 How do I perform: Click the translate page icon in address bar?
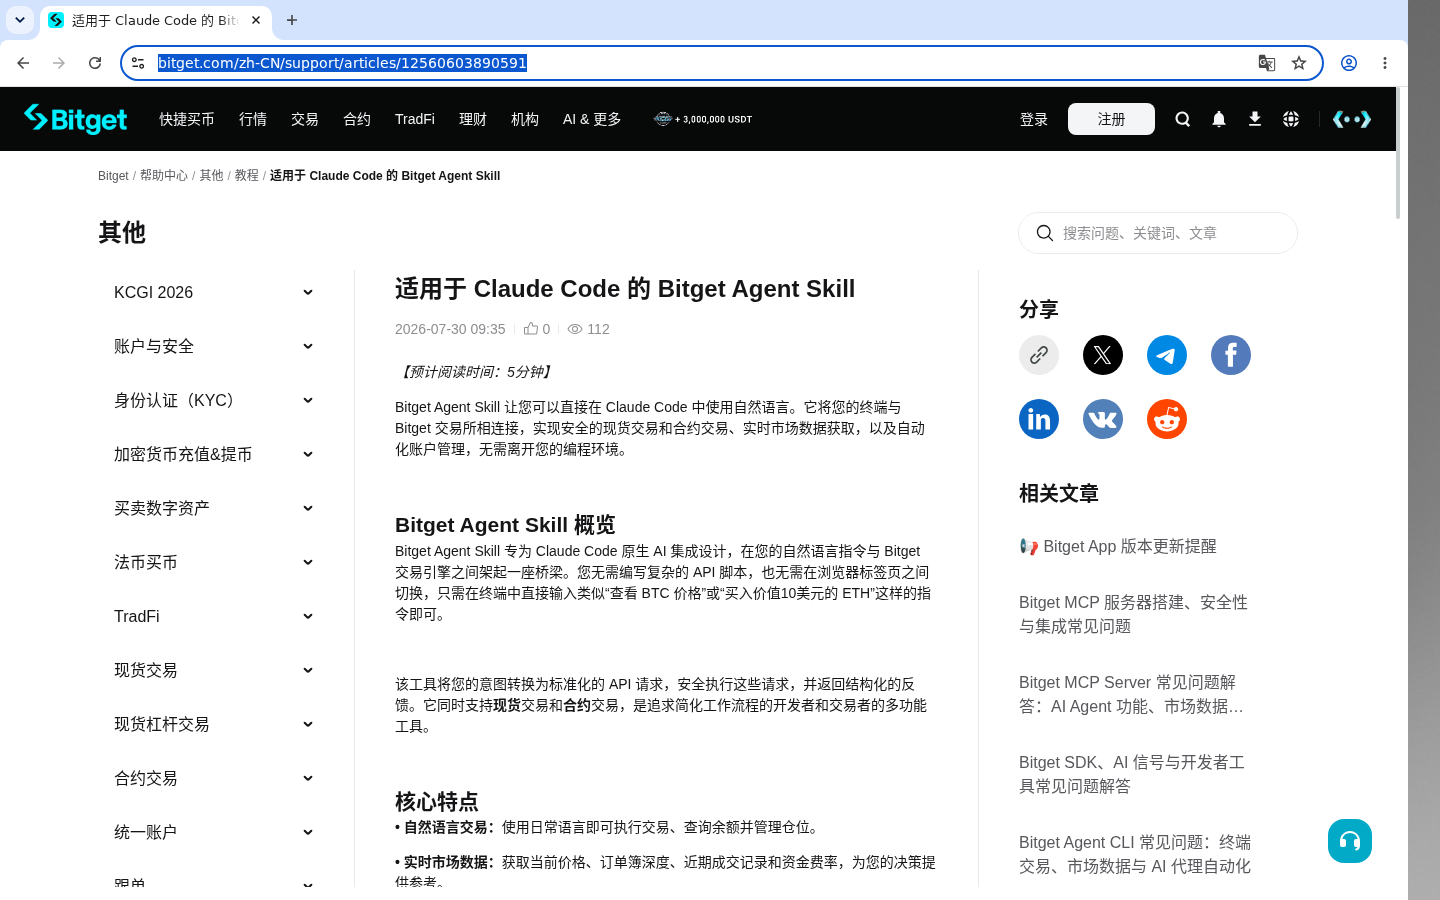[1267, 63]
